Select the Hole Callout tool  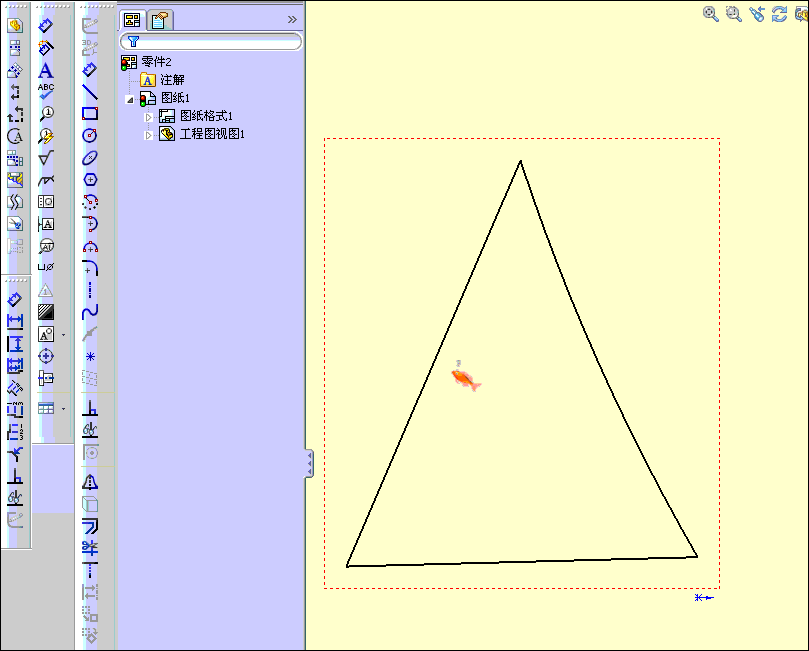coord(45,267)
